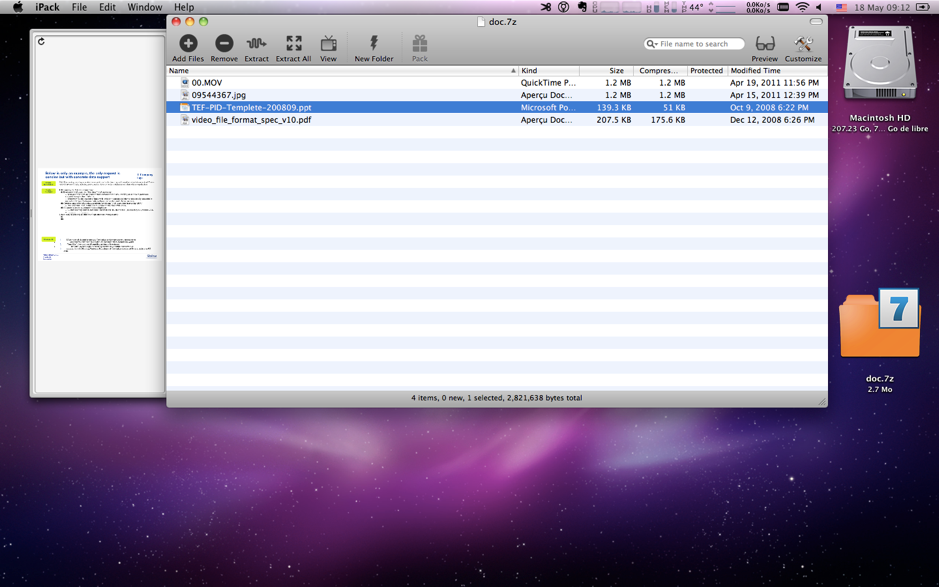Click the Extract All toolbar icon
Image resolution: width=939 pixels, height=587 pixels.
(293, 43)
